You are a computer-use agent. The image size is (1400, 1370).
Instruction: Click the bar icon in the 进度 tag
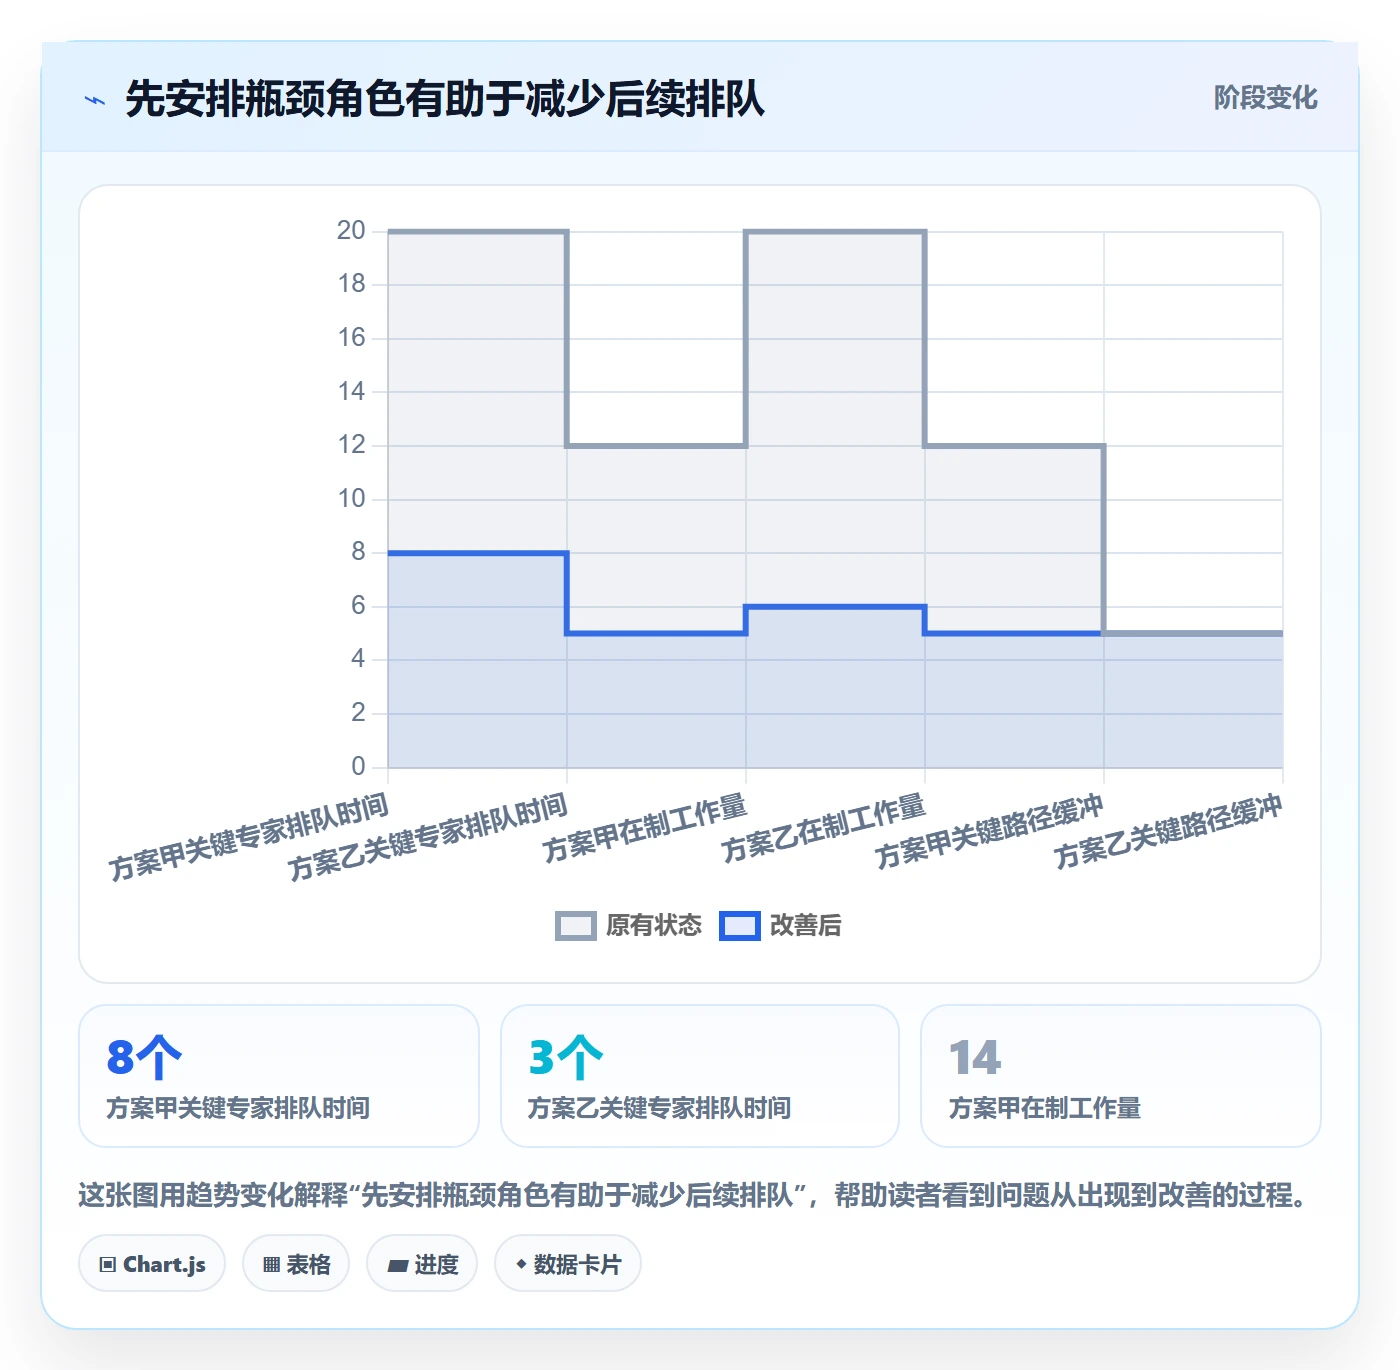tap(397, 1266)
